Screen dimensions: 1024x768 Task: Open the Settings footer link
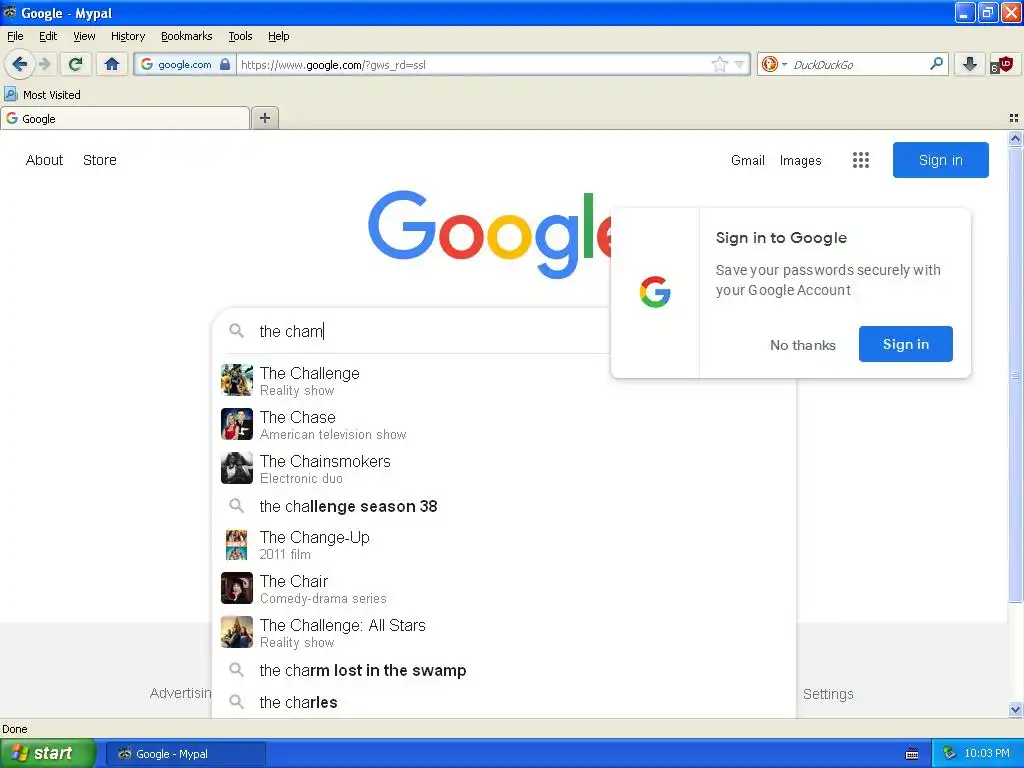[x=827, y=694]
